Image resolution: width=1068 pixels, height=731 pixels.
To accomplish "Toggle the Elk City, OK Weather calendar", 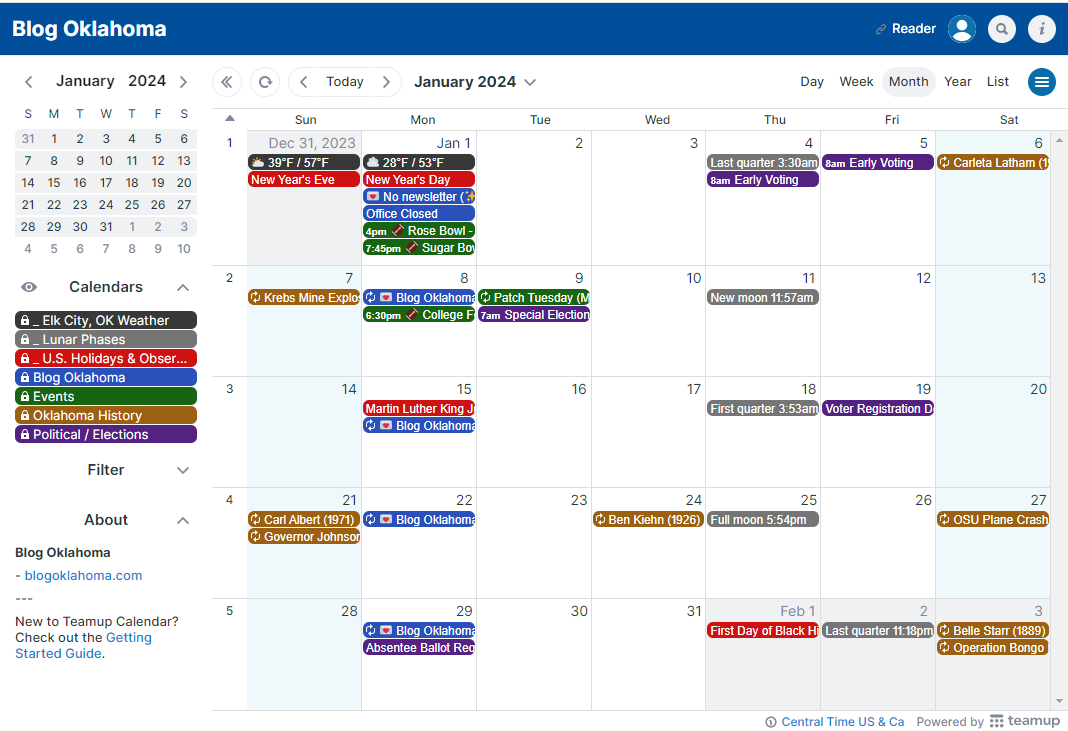I will (x=106, y=320).
